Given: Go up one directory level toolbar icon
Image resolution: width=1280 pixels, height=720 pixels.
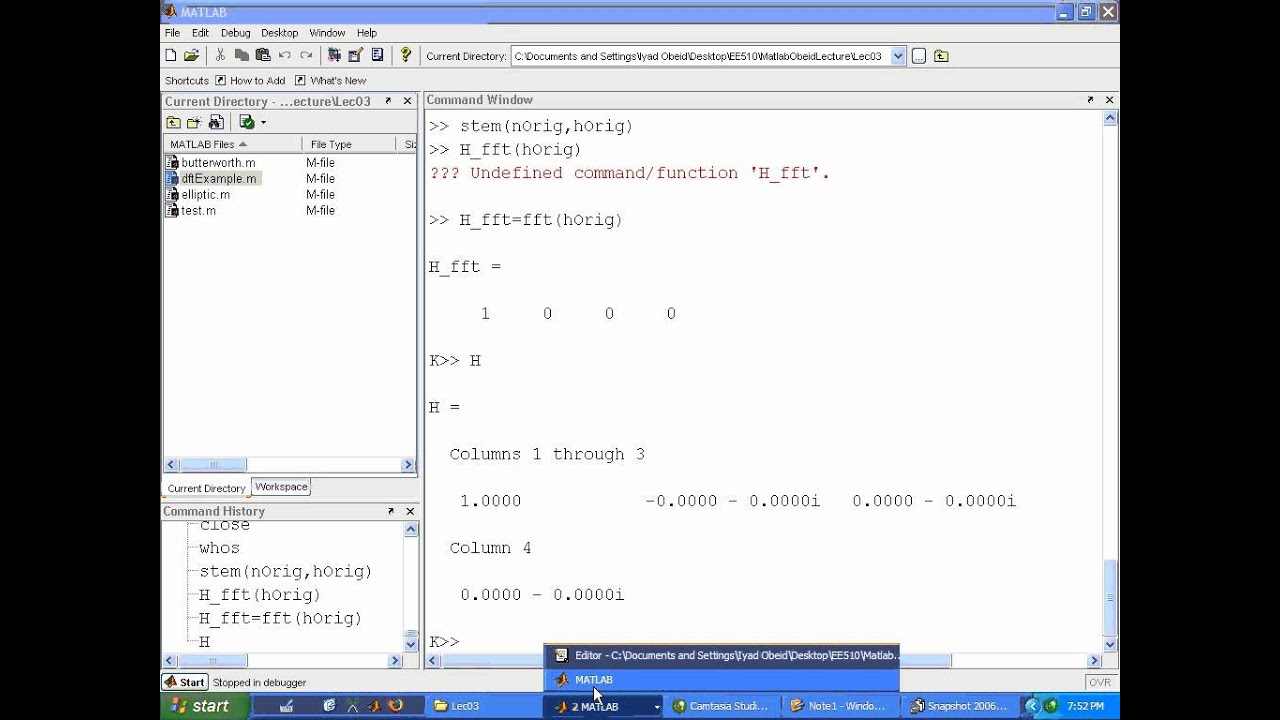Looking at the screenshot, I should (941, 56).
